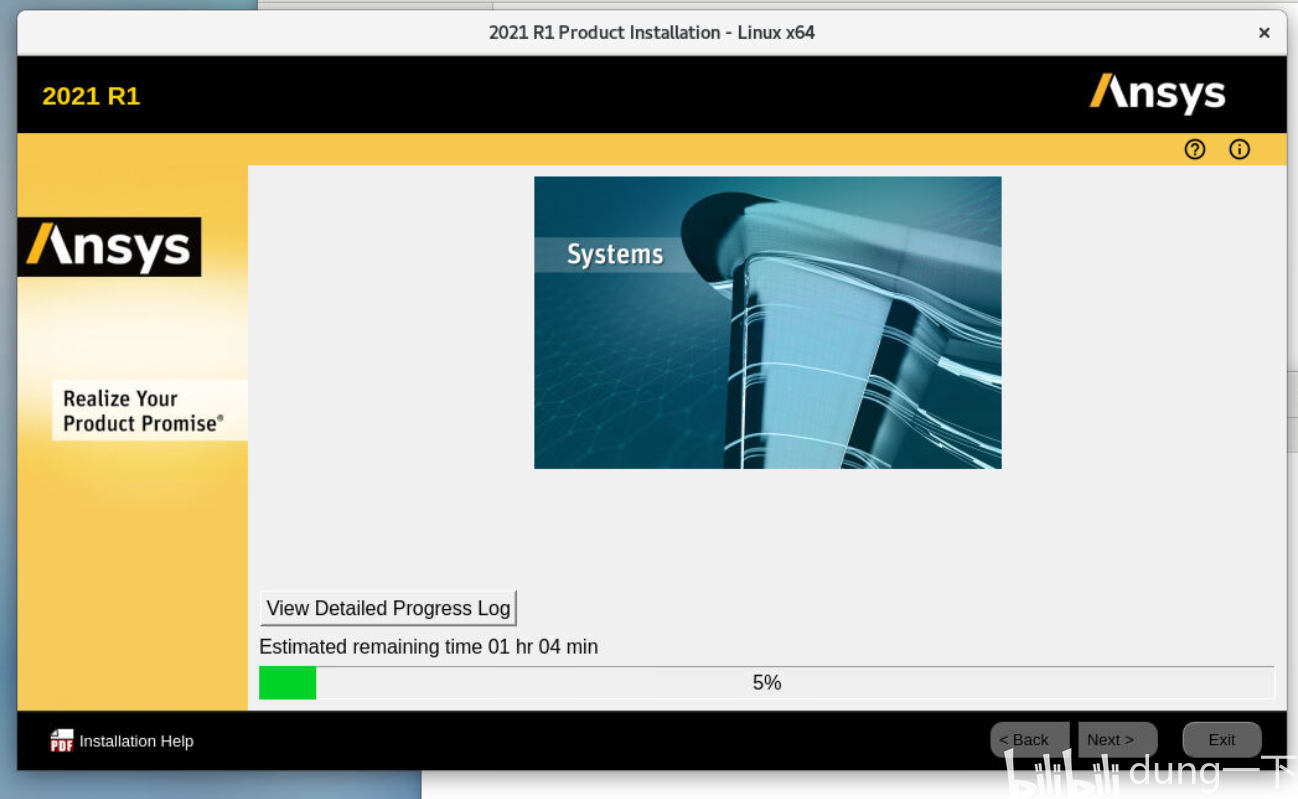
Task: View Detailed Progress Log
Action: [388, 608]
